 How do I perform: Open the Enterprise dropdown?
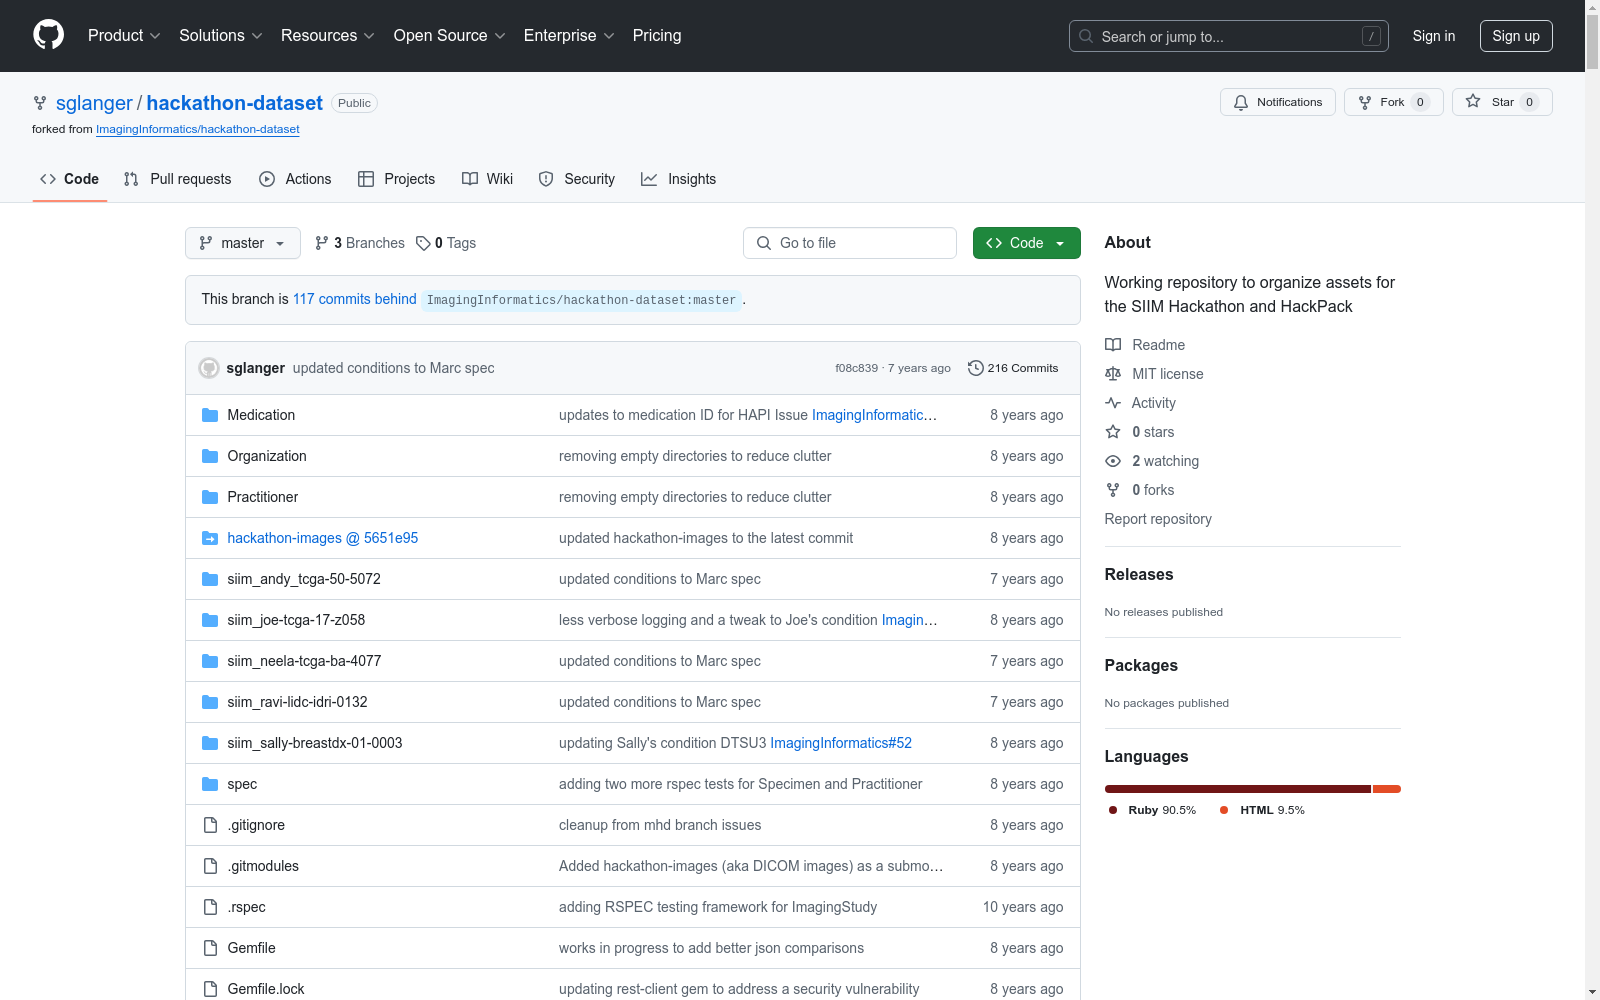point(569,36)
